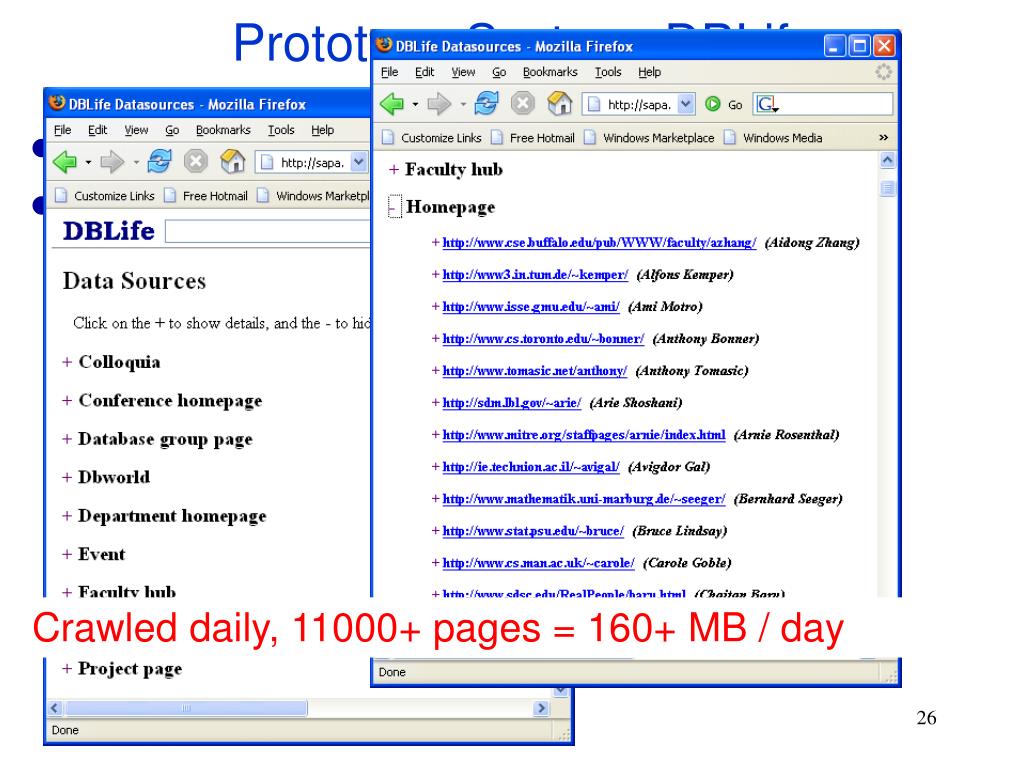The width and height of the screenshot is (1024, 768).
Task: Open the www.cs.man.ac.uk/~carole/ link
Action: (538, 562)
